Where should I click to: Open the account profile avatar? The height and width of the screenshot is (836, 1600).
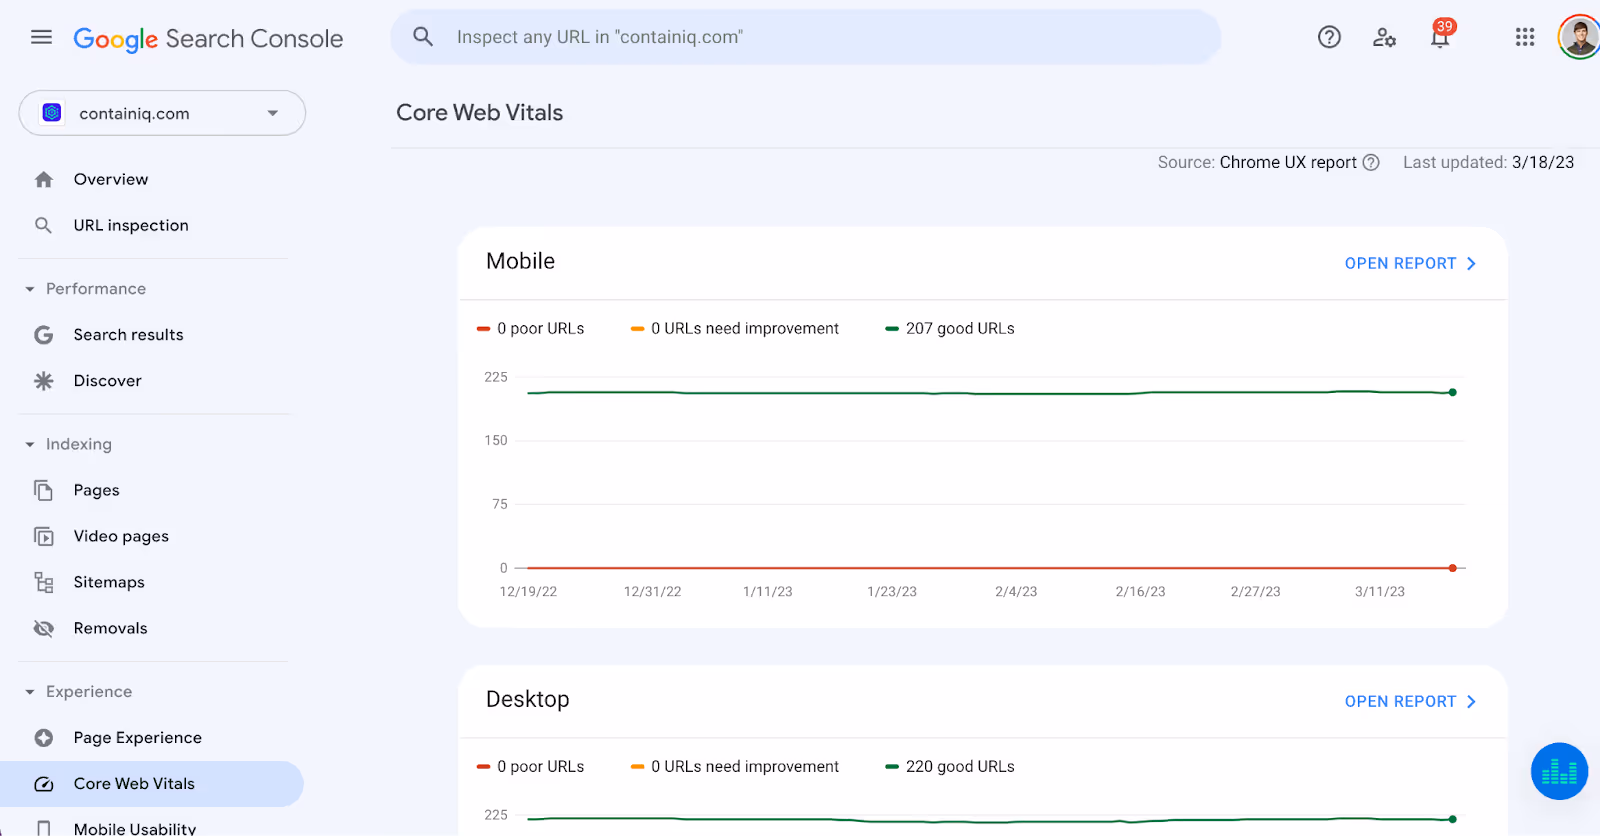pyautogui.click(x=1579, y=37)
